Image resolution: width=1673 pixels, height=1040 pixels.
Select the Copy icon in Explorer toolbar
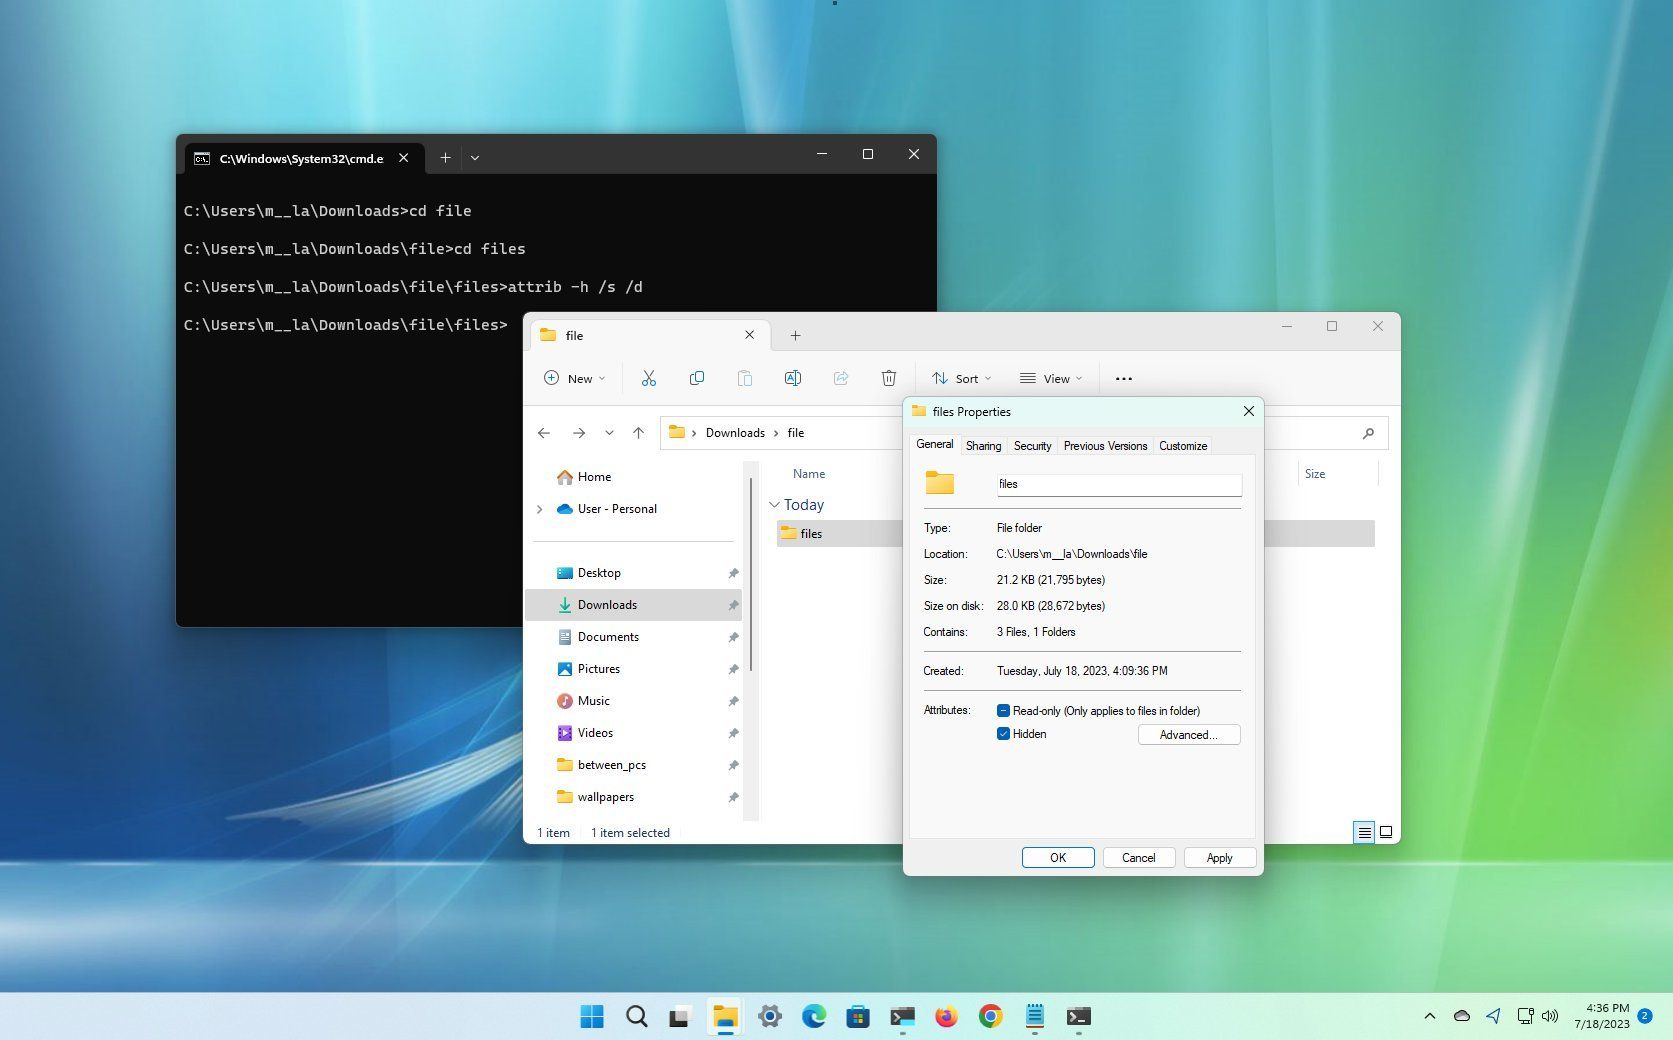697,378
